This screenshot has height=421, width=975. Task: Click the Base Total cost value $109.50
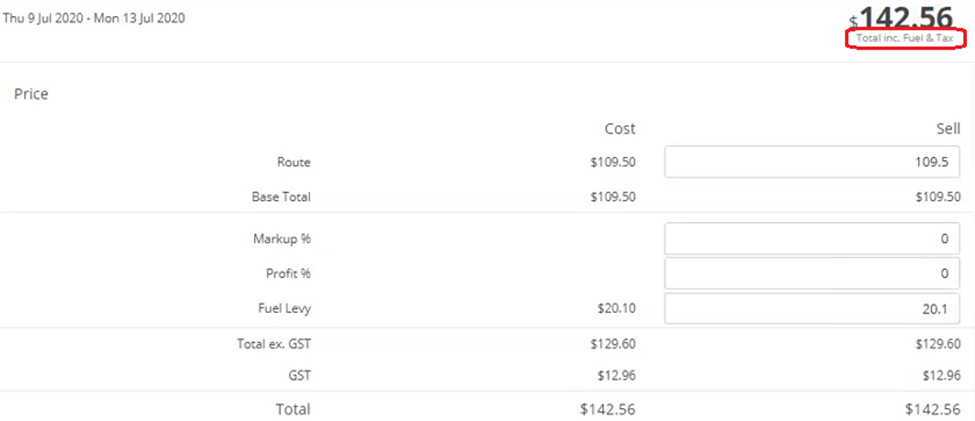click(x=613, y=197)
